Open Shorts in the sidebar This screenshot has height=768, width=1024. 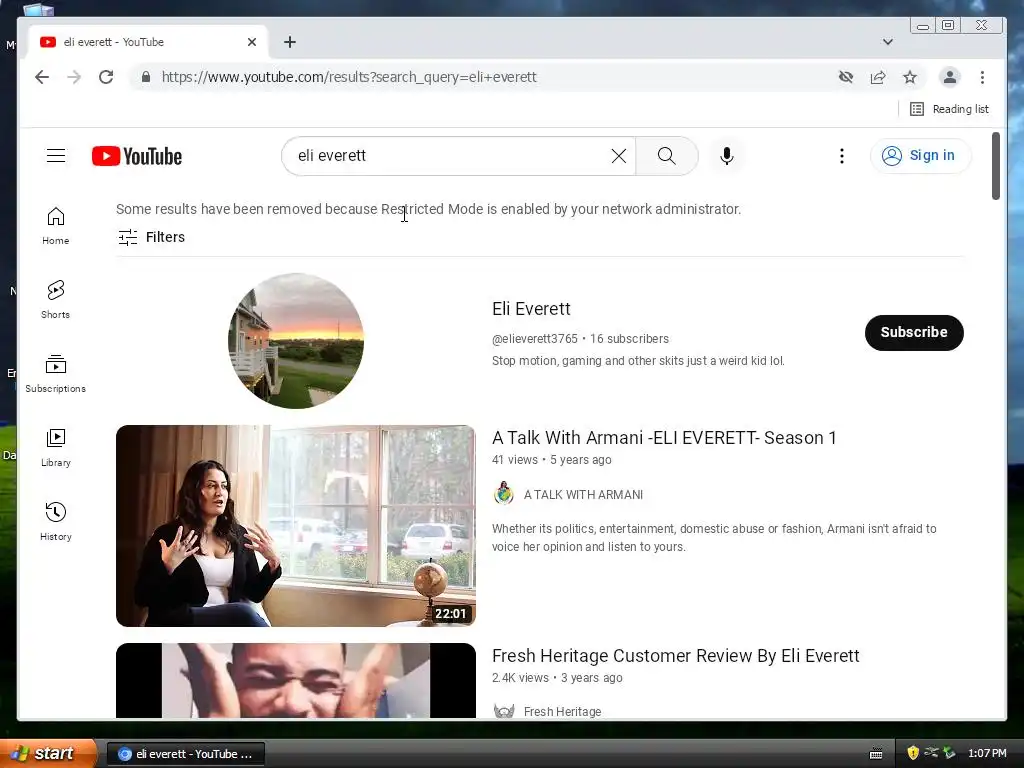pyautogui.click(x=56, y=300)
